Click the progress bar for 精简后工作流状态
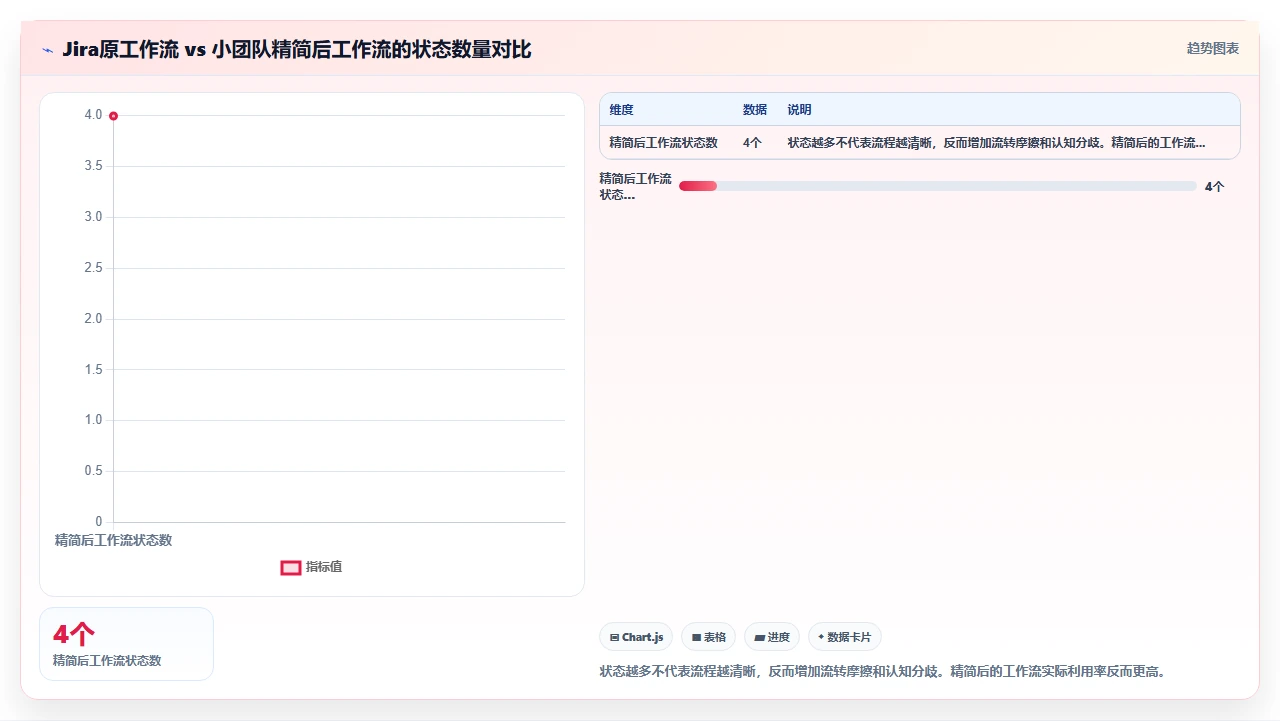 tap(937, 186)
